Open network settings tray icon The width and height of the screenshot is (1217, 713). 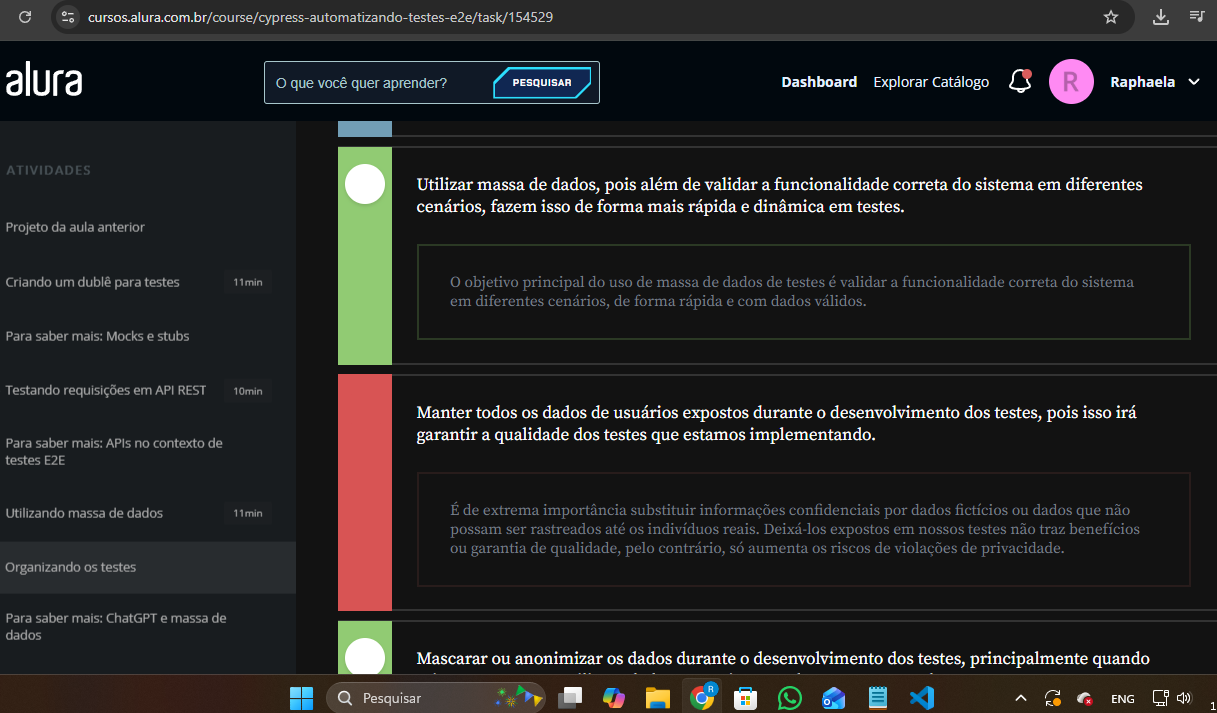(x=1160, y=698)
